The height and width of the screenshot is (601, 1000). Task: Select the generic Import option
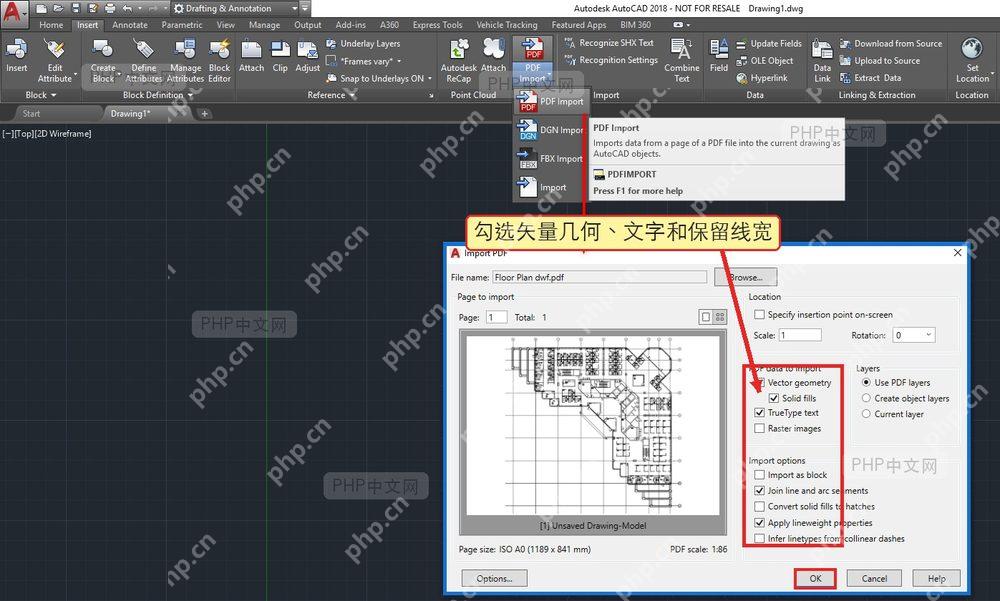pos(550,188)
